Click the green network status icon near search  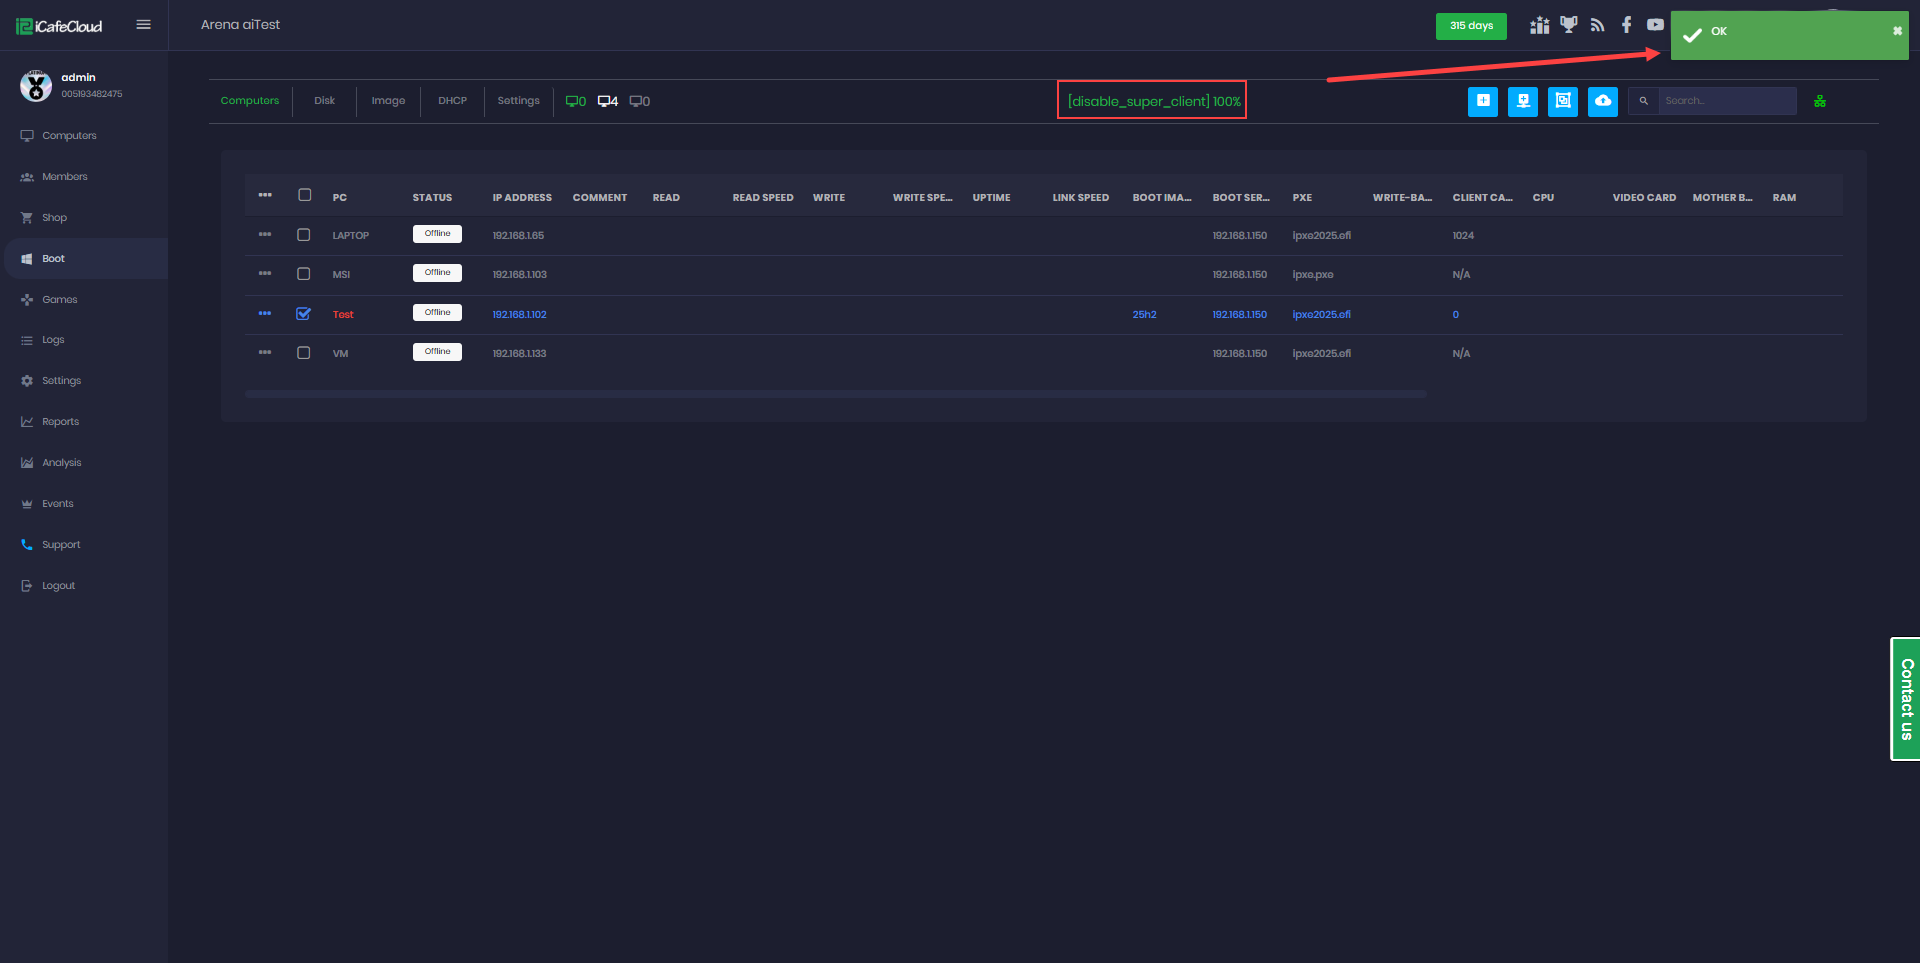1820,100
